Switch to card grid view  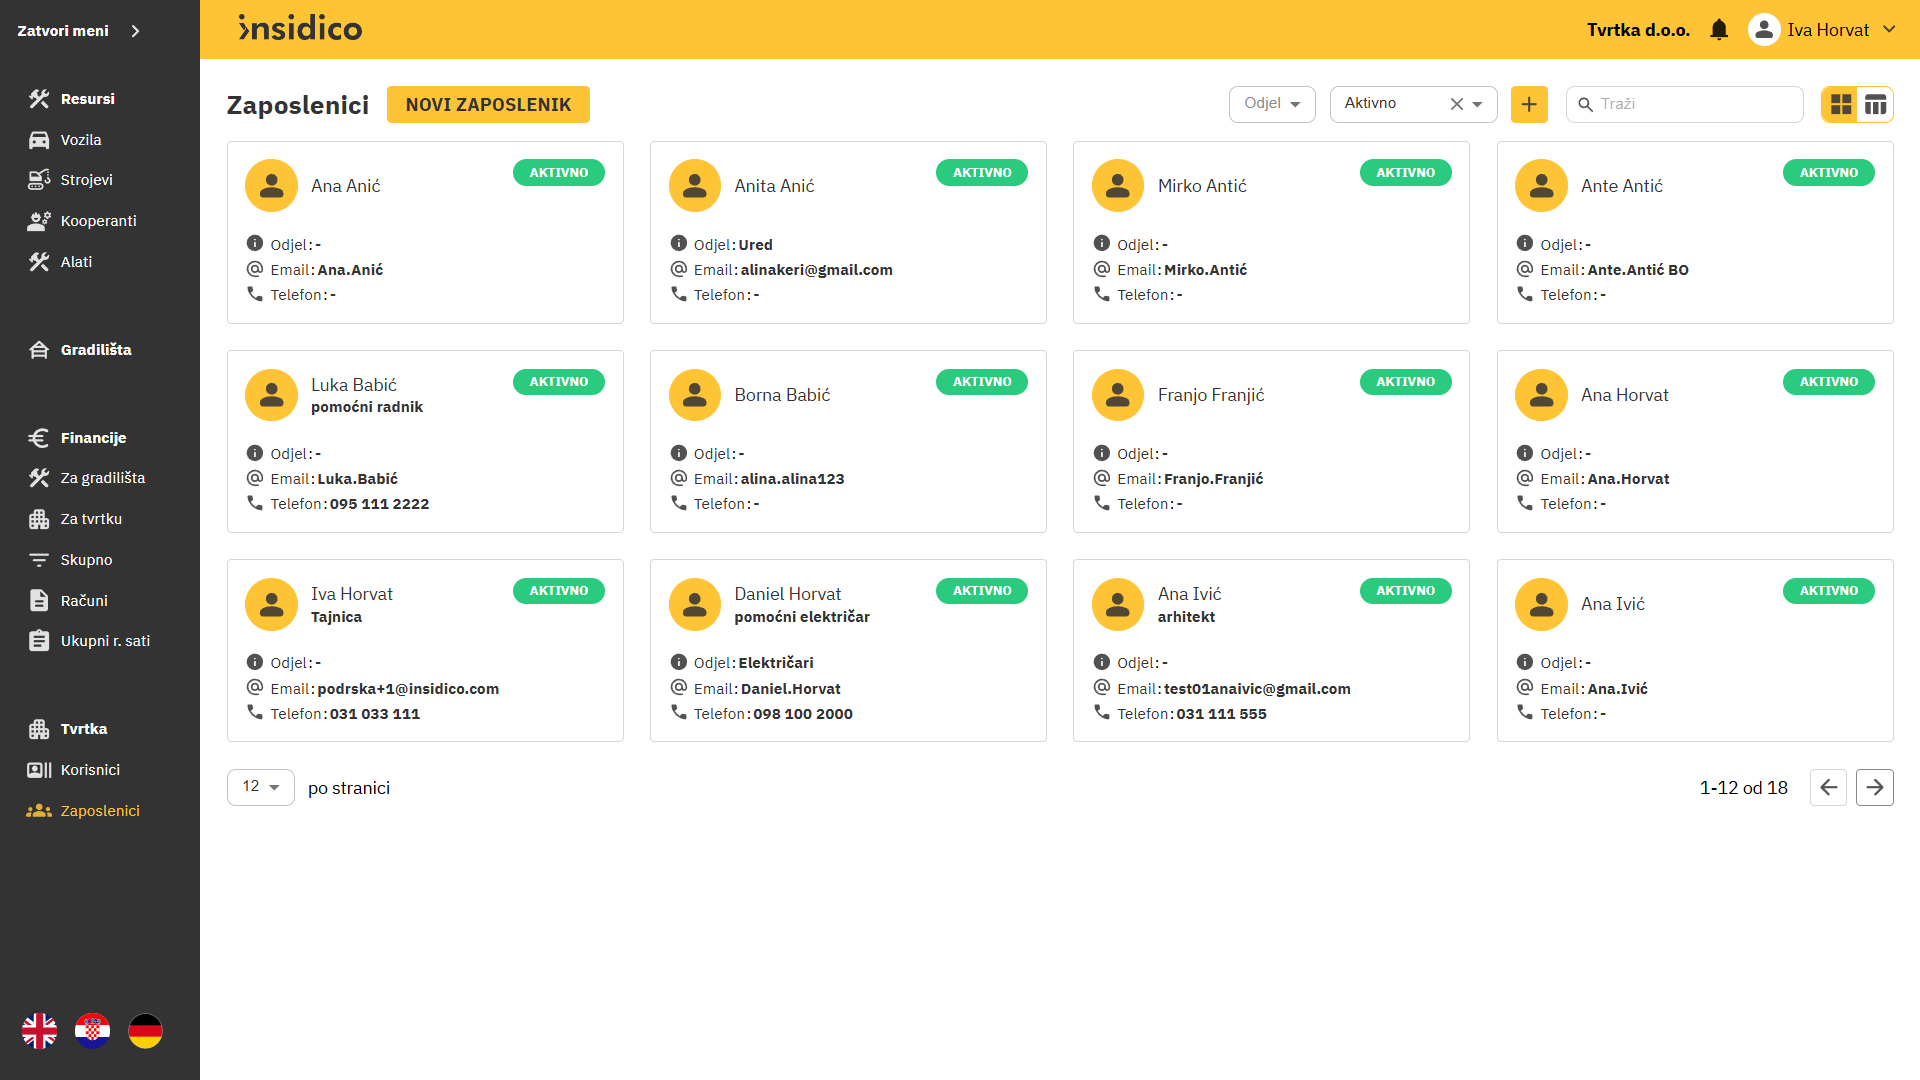pos(1840,104)
